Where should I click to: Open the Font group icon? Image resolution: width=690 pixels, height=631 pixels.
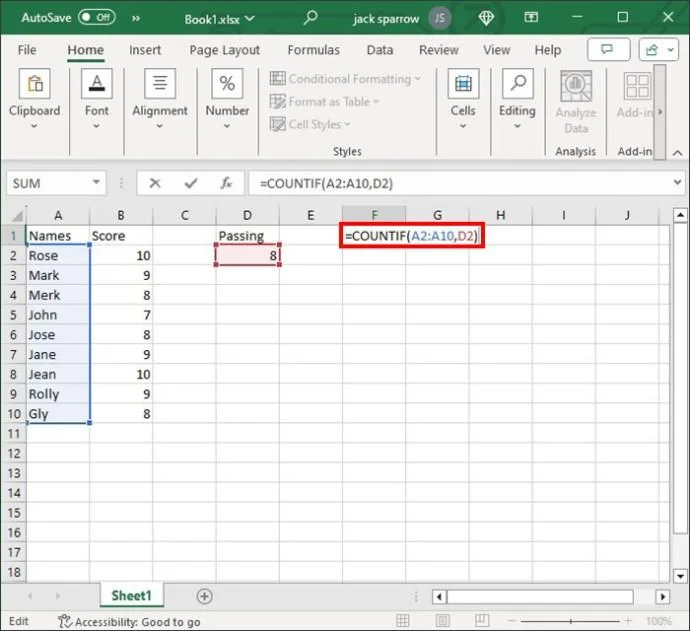(97, 86)
